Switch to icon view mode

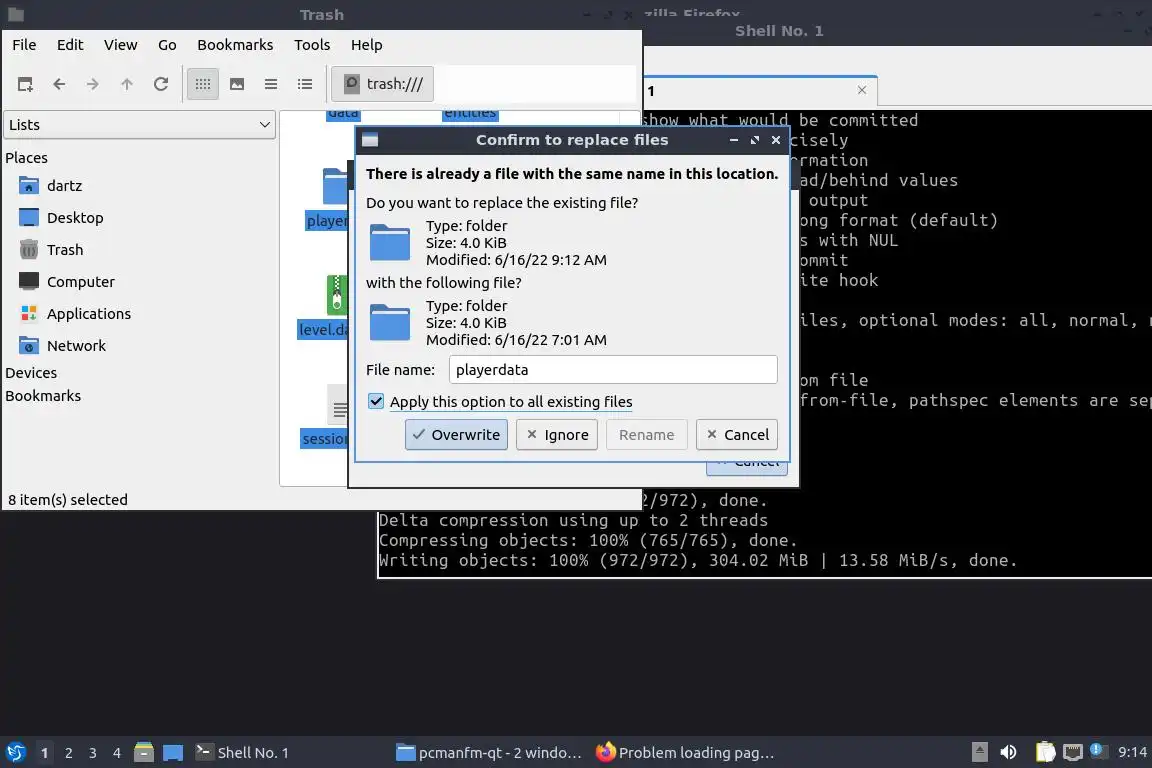(x=203, y=84)
